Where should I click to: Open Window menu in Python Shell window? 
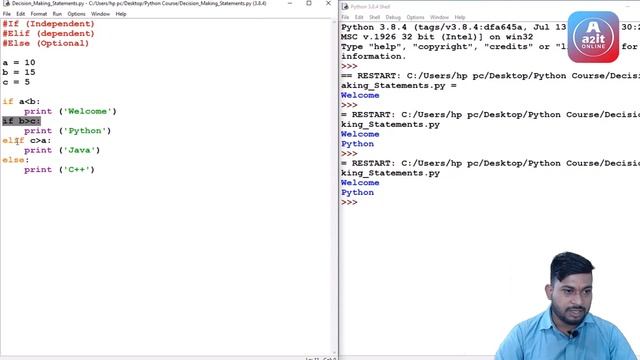(439, 17)
